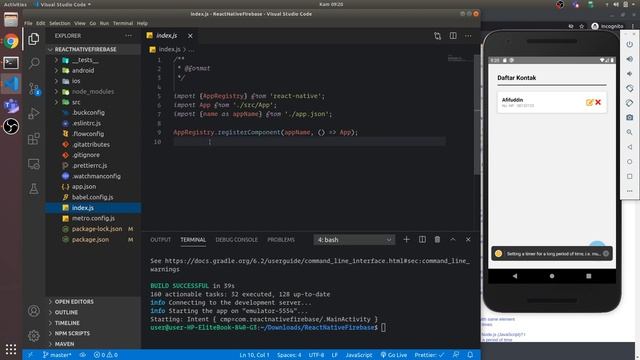Image resolution: width=640 pixels, height=360 pixels.
Task: Click emulator power button
Action: tap(629, 44)
